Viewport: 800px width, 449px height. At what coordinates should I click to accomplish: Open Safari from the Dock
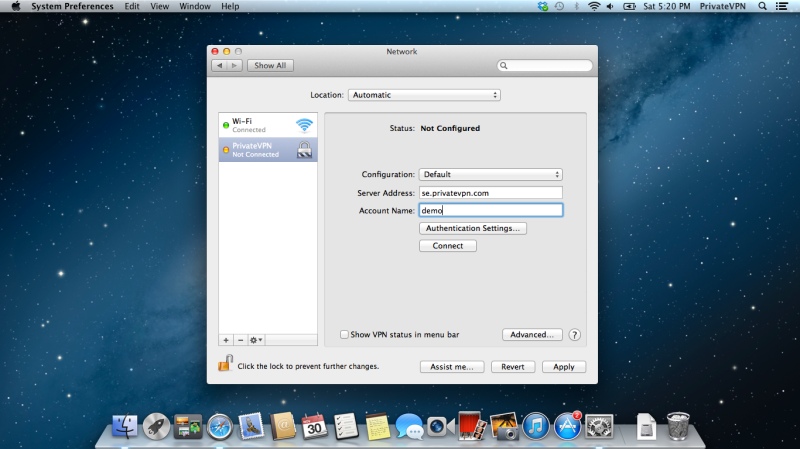[219, 427]
